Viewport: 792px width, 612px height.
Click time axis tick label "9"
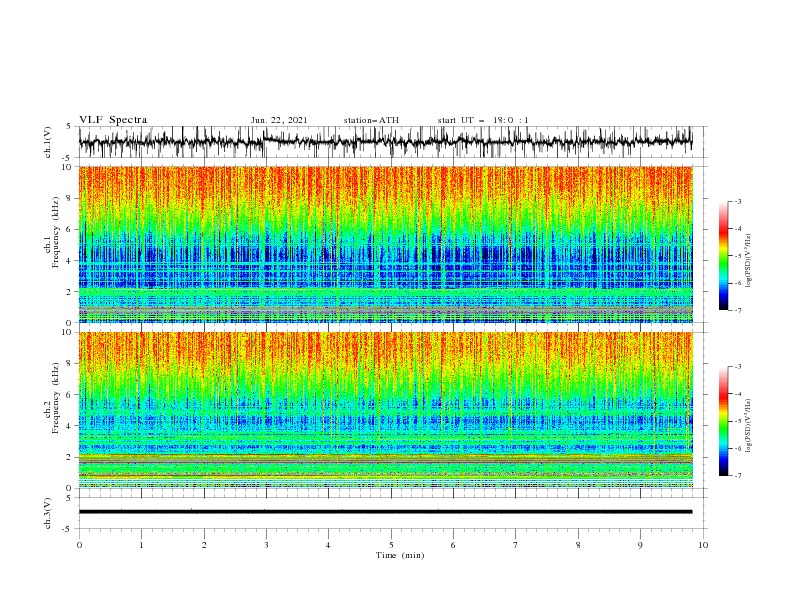(x=640, y=545)
